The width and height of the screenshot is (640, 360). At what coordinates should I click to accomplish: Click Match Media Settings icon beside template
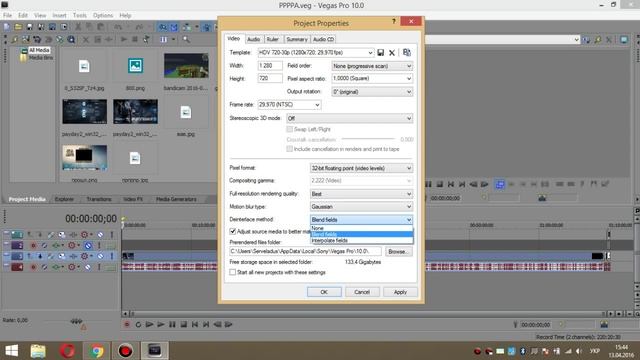point(407,52)
